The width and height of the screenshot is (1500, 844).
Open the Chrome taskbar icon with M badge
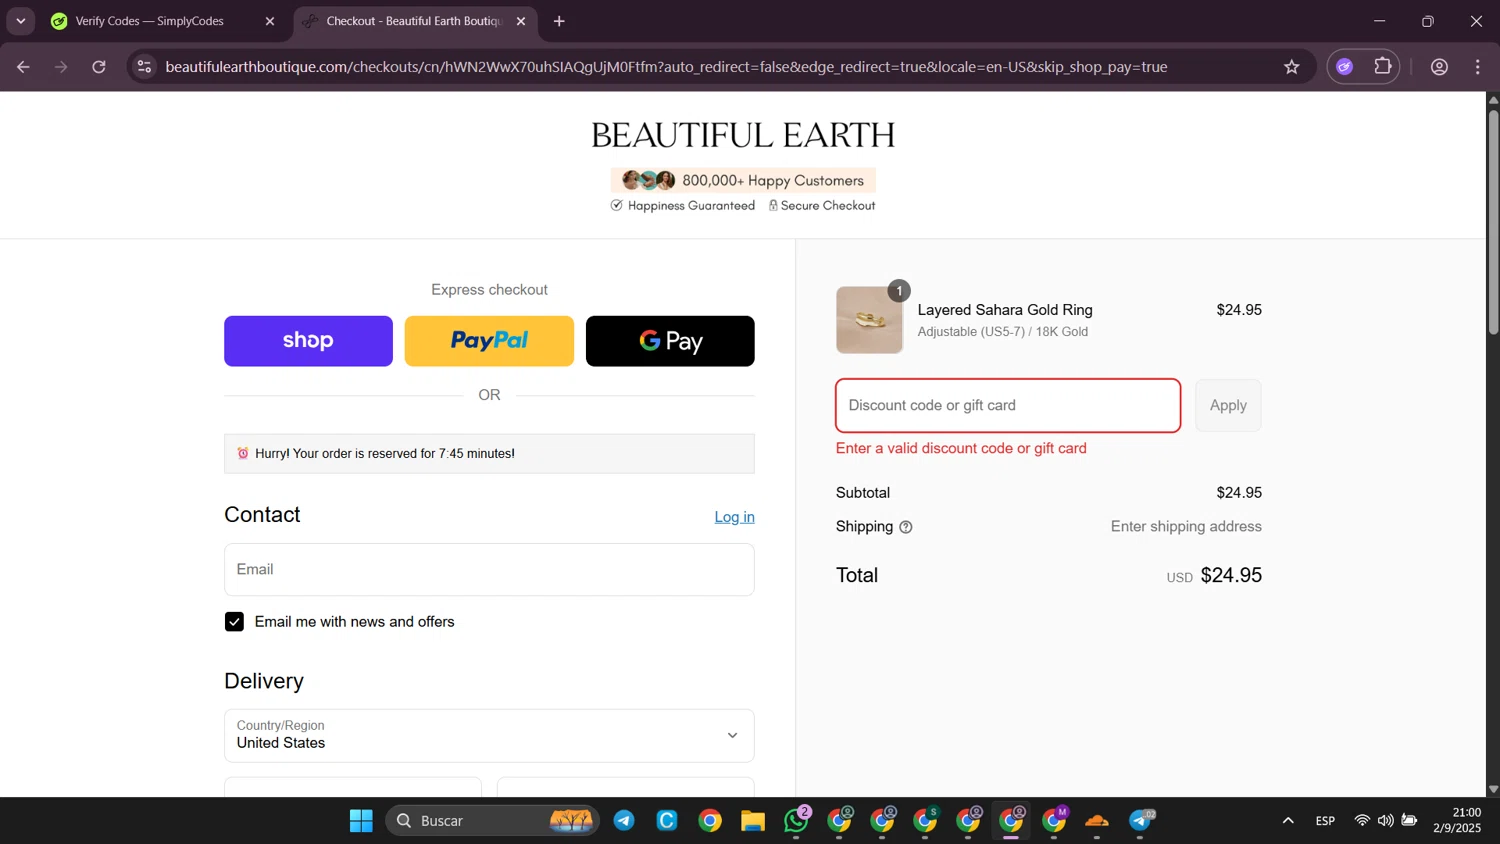pyautogui.click(x=1055, y=821)
